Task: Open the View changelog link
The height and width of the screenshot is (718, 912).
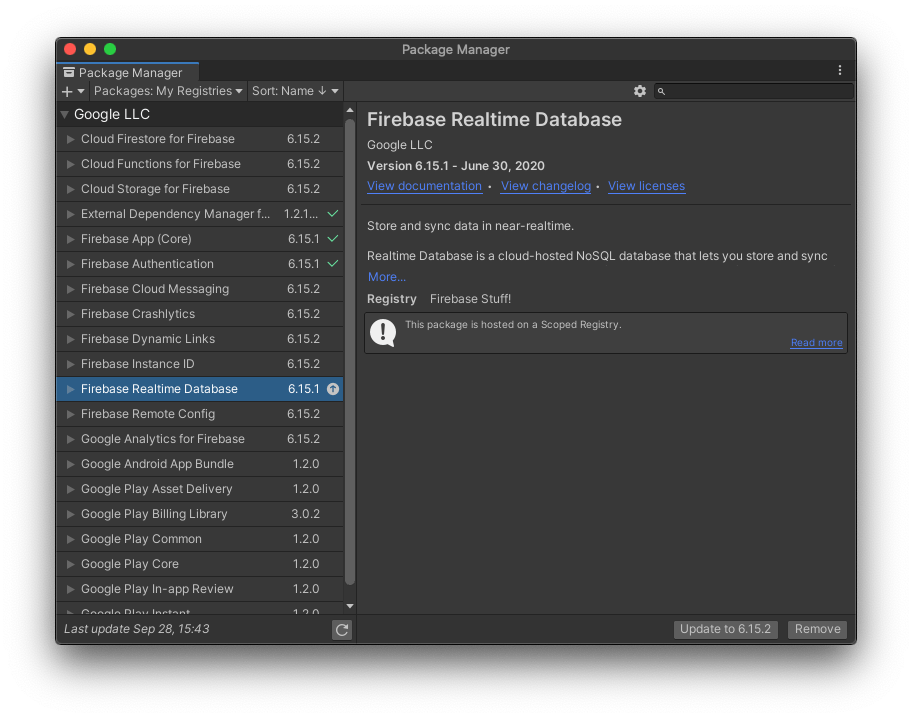Action: click(x=546, y=186)
